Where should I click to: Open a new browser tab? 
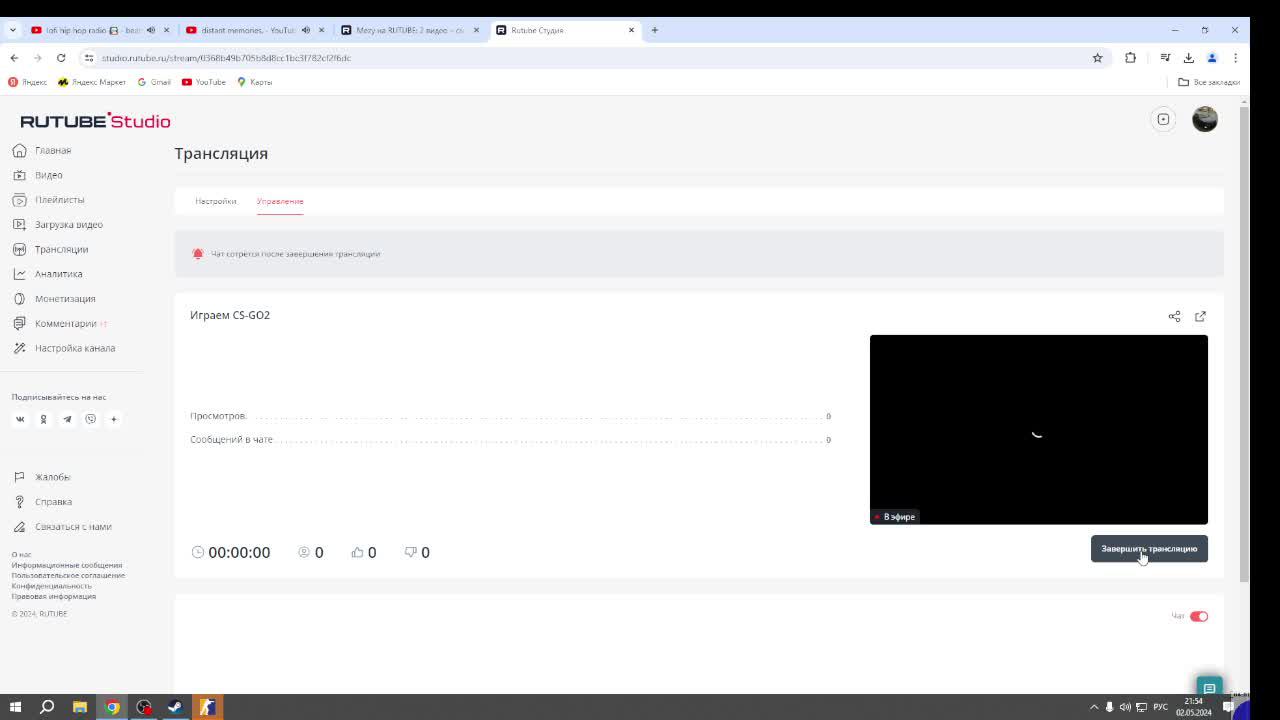coord(654,30)
